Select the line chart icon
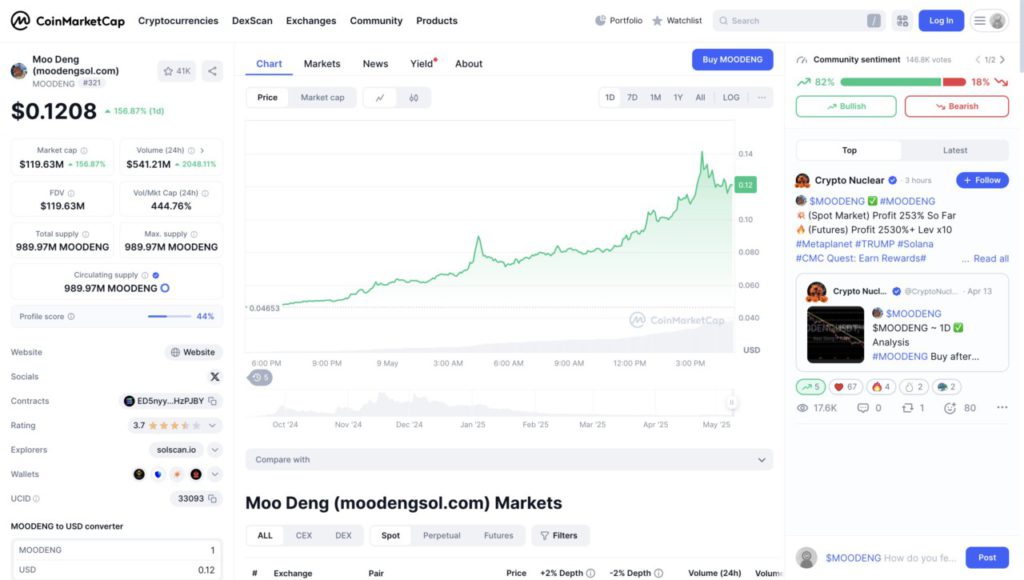Viewport: 1024px width, 580px height. pyautogui.click(x=380, y=98)
